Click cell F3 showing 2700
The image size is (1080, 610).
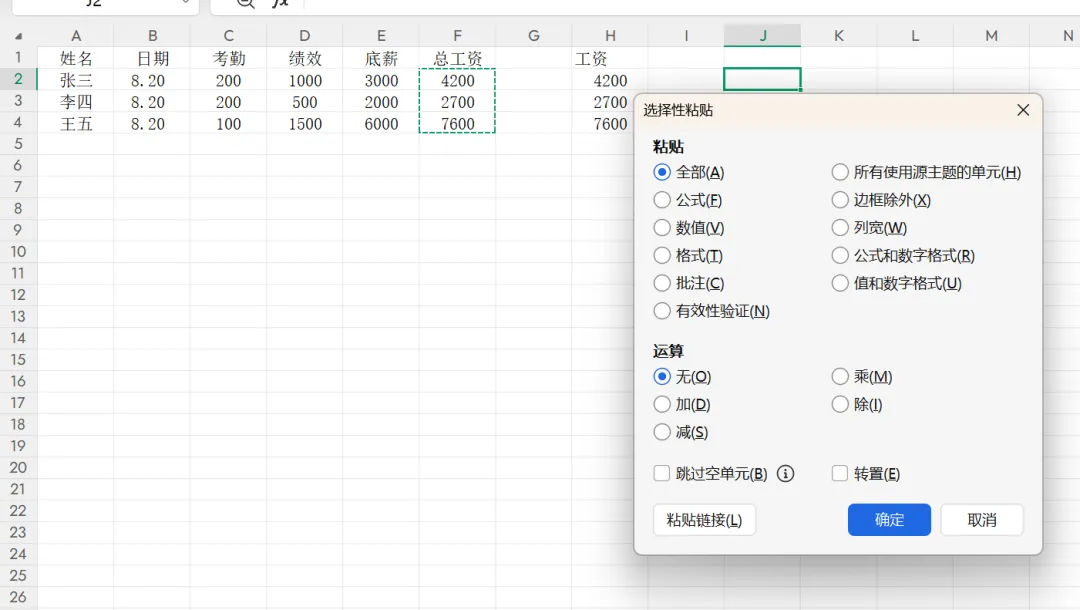click(x=457, y=102)
